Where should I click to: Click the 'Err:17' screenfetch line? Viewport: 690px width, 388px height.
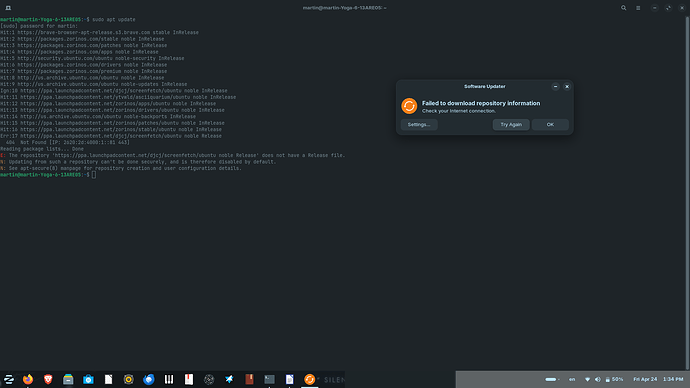click(111, 136)
